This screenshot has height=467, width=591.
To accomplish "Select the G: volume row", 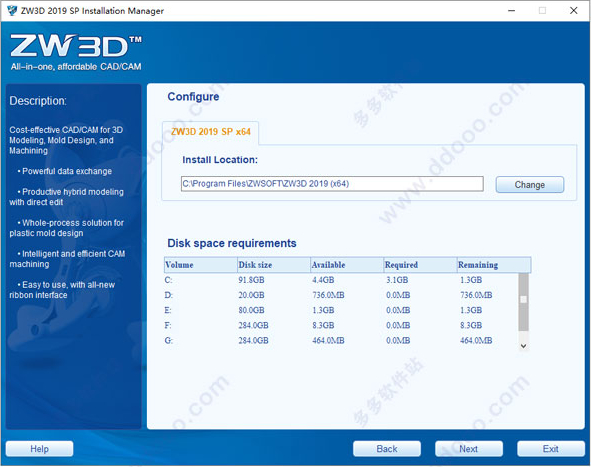I will click(x=341, y=340).
